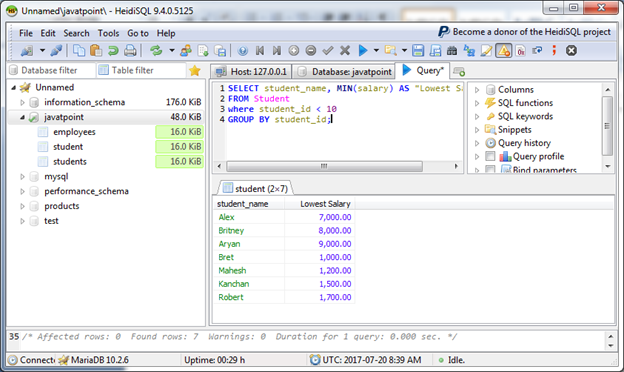Click the red semicolon delimiter icon
Viewport: 624px width, 372px height.
pyautogui.click(x=554, y=51)
